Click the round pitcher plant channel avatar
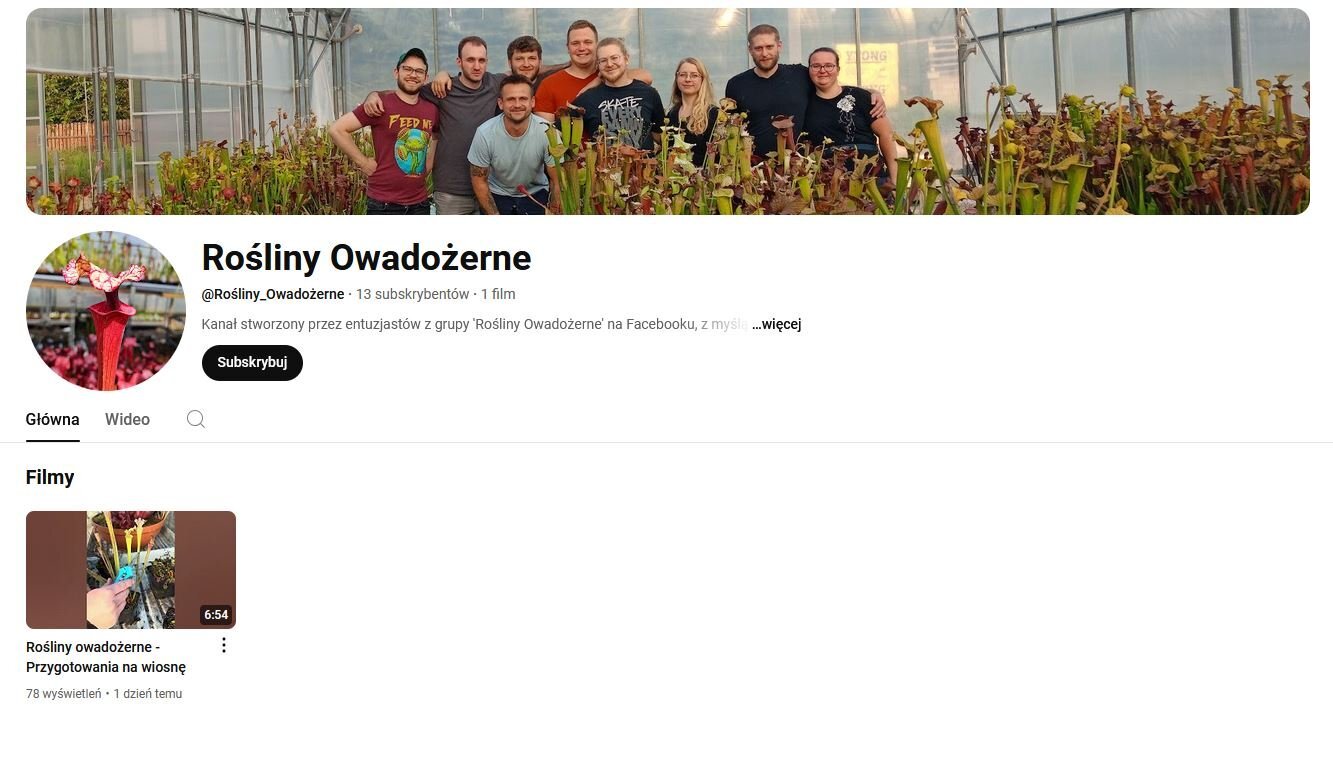The height and width of the screenshot is (761, 1333). [x=106, y=311]
